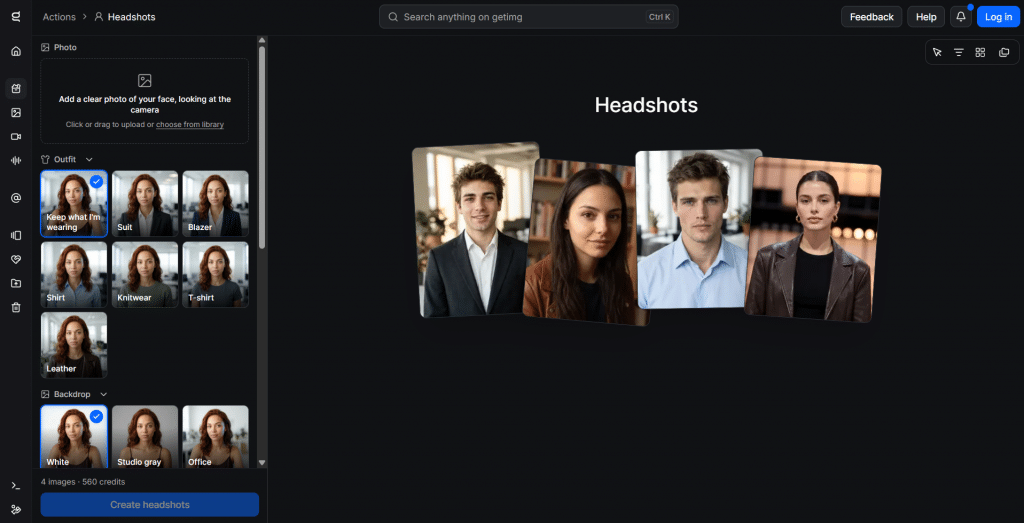Image resolution: width=1024 pixels, height=523 pixels.
Task: Click the Log in button
Action: point(999,17)
